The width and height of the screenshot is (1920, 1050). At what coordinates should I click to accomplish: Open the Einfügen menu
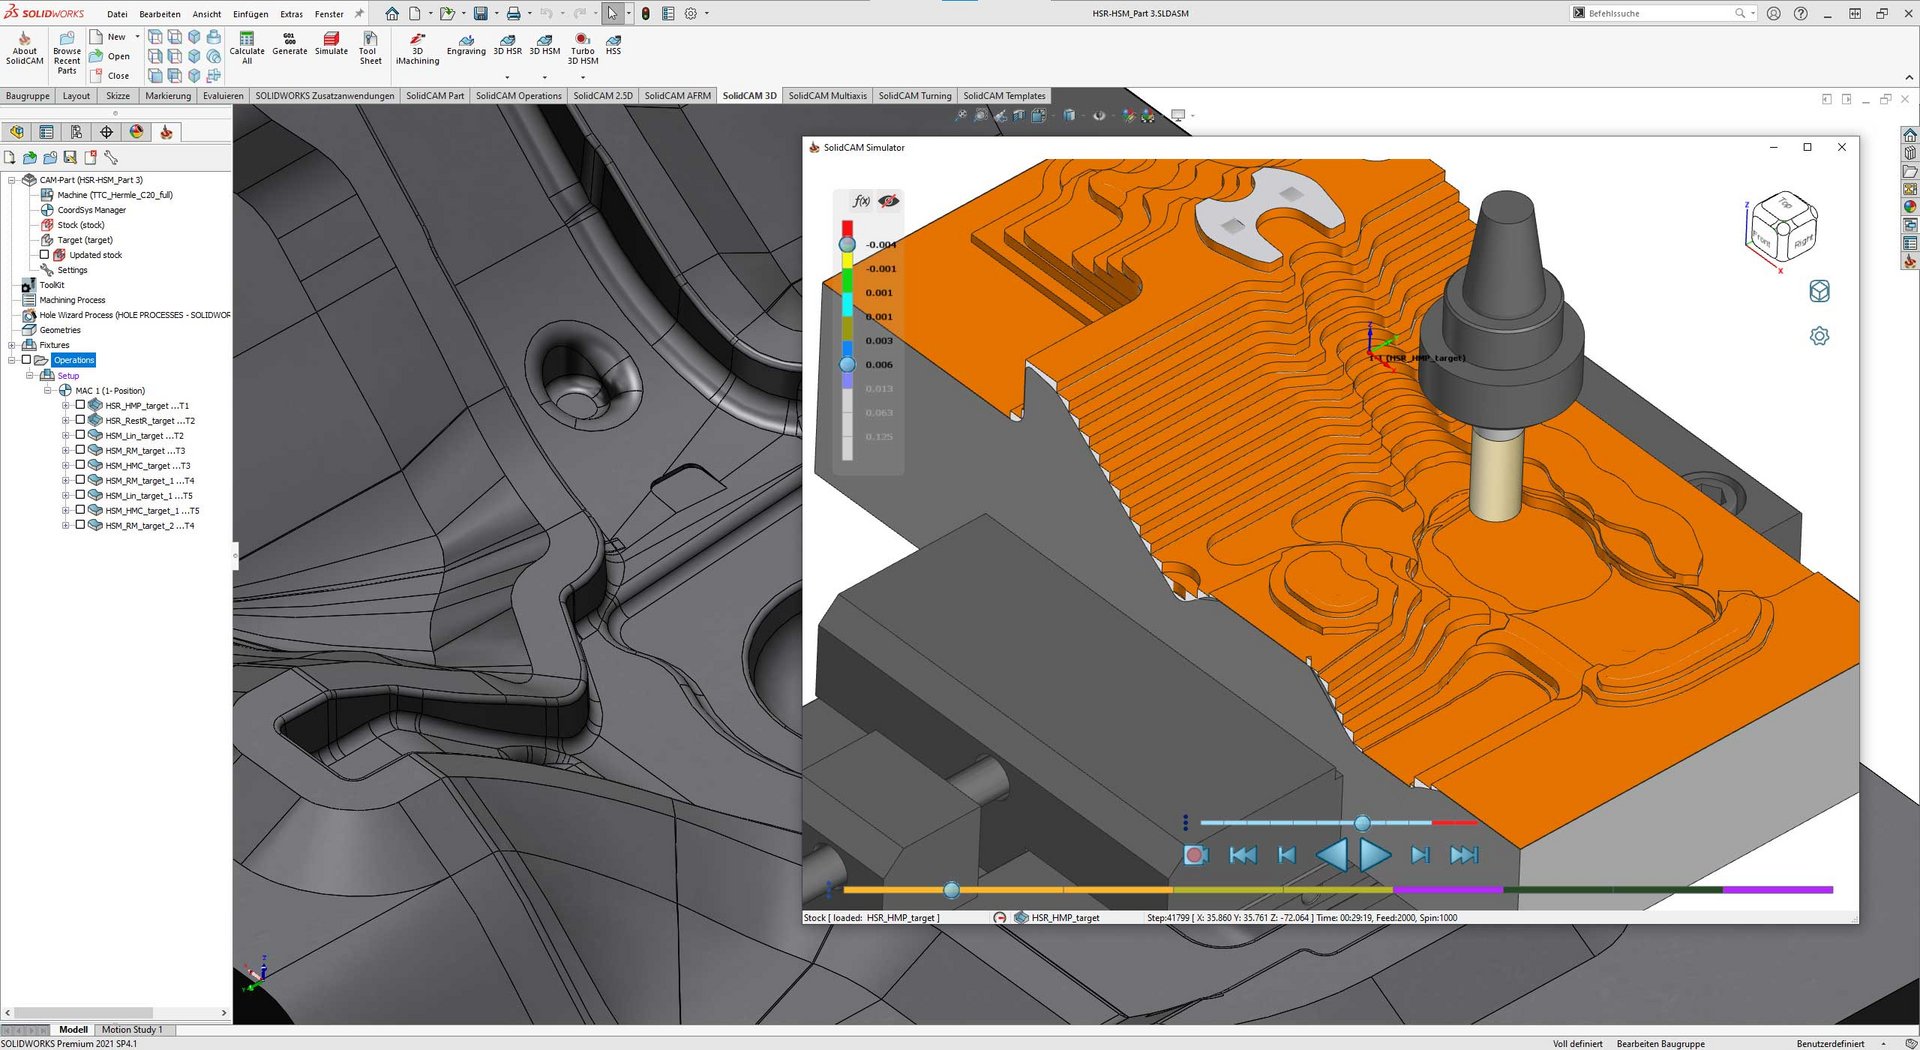click(250, 14)
